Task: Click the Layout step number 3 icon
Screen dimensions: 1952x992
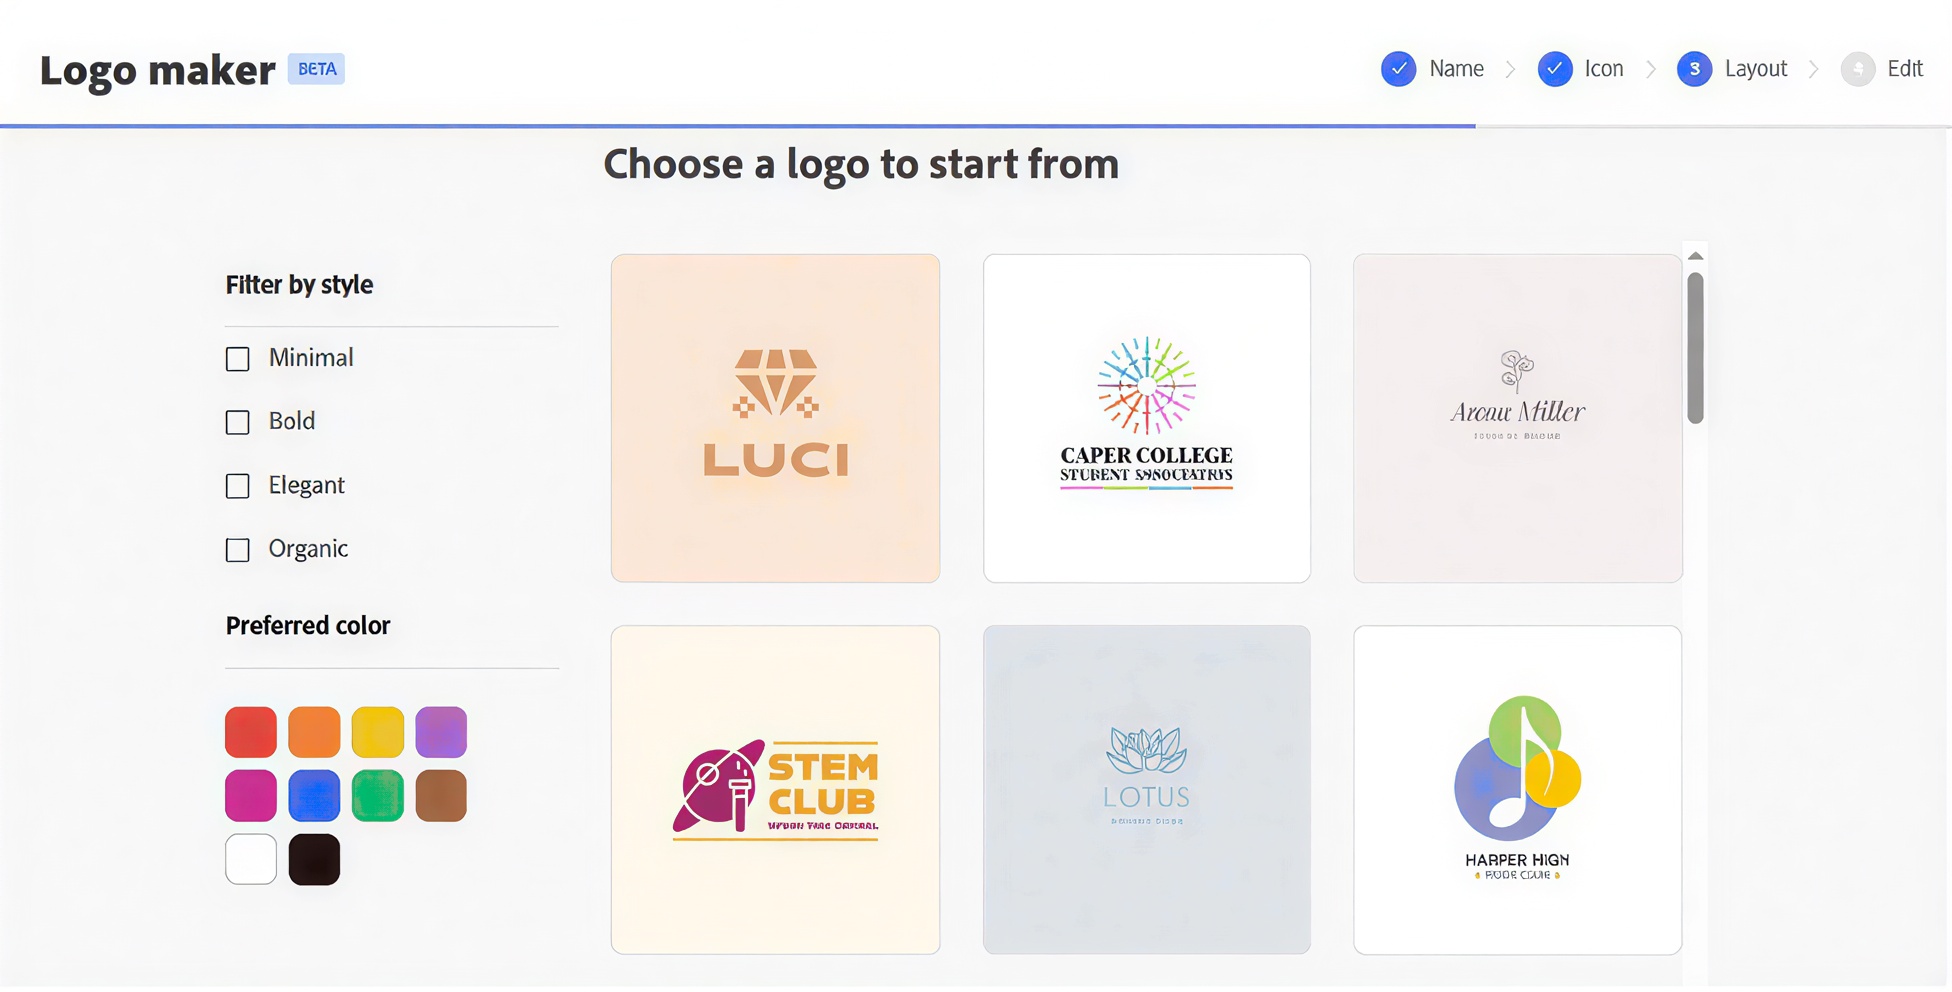Action: [1694, 69]
